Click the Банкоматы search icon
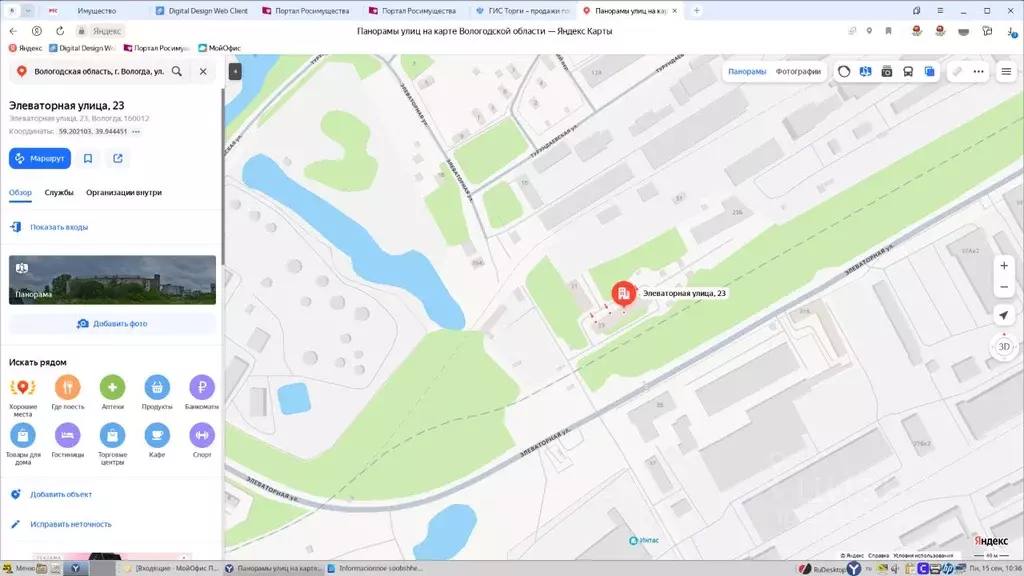This screenshot has height=576, width=1024. [x=203, y=388]
